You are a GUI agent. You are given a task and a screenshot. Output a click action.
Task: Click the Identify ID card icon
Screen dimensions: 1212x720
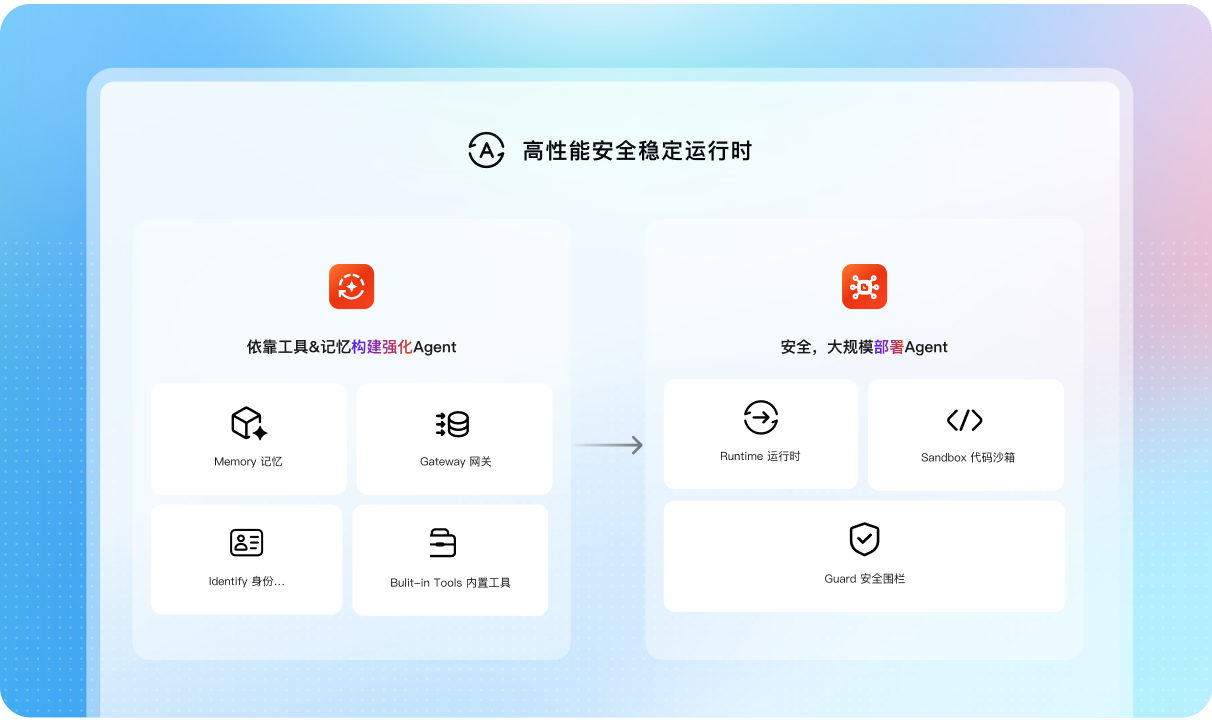(246, 543)
